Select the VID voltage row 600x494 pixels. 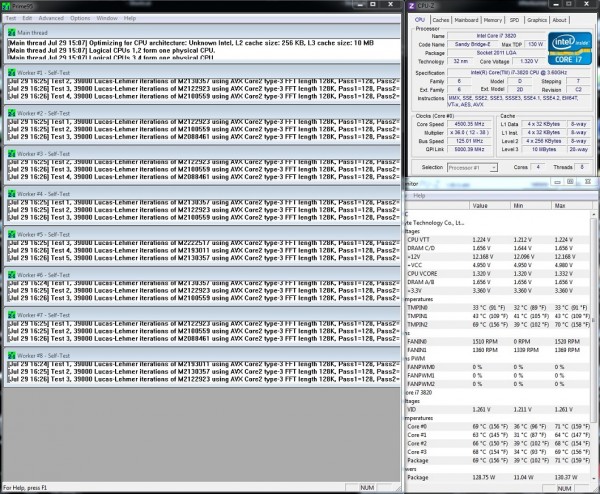[497, 409]
